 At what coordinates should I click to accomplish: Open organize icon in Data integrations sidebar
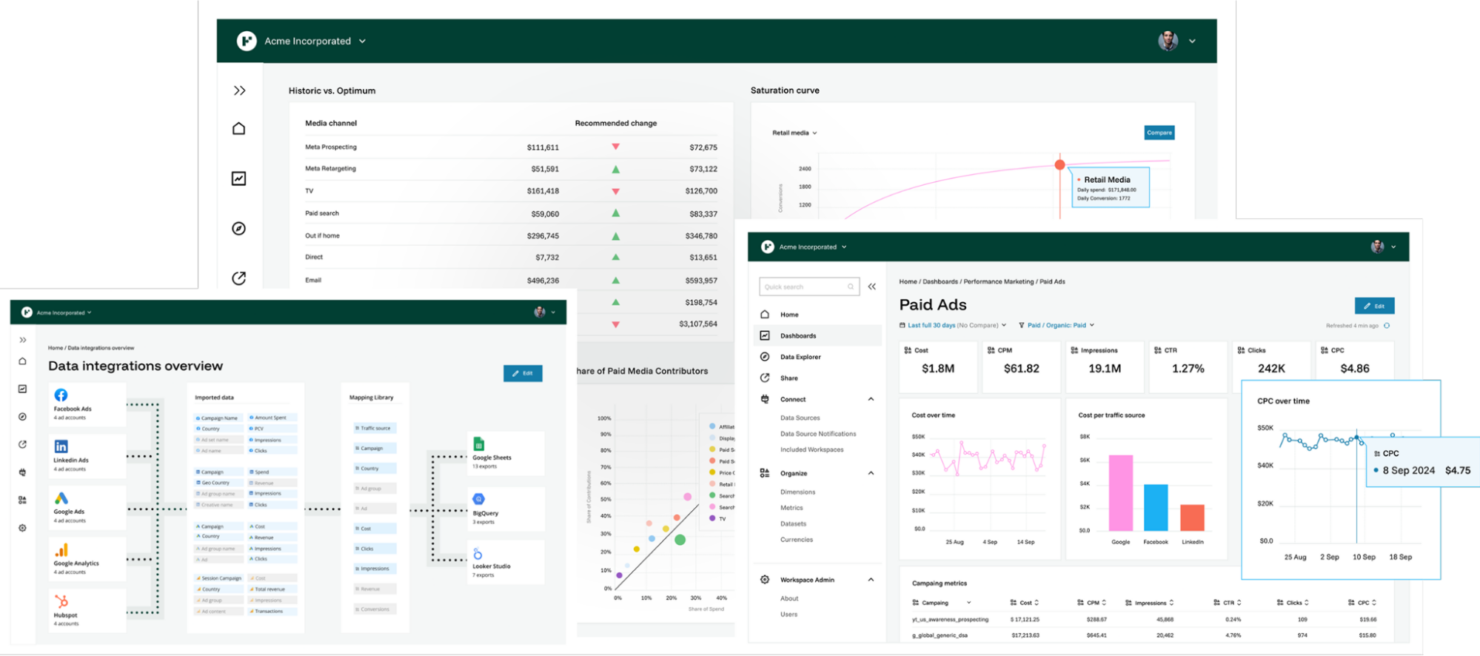23,500
